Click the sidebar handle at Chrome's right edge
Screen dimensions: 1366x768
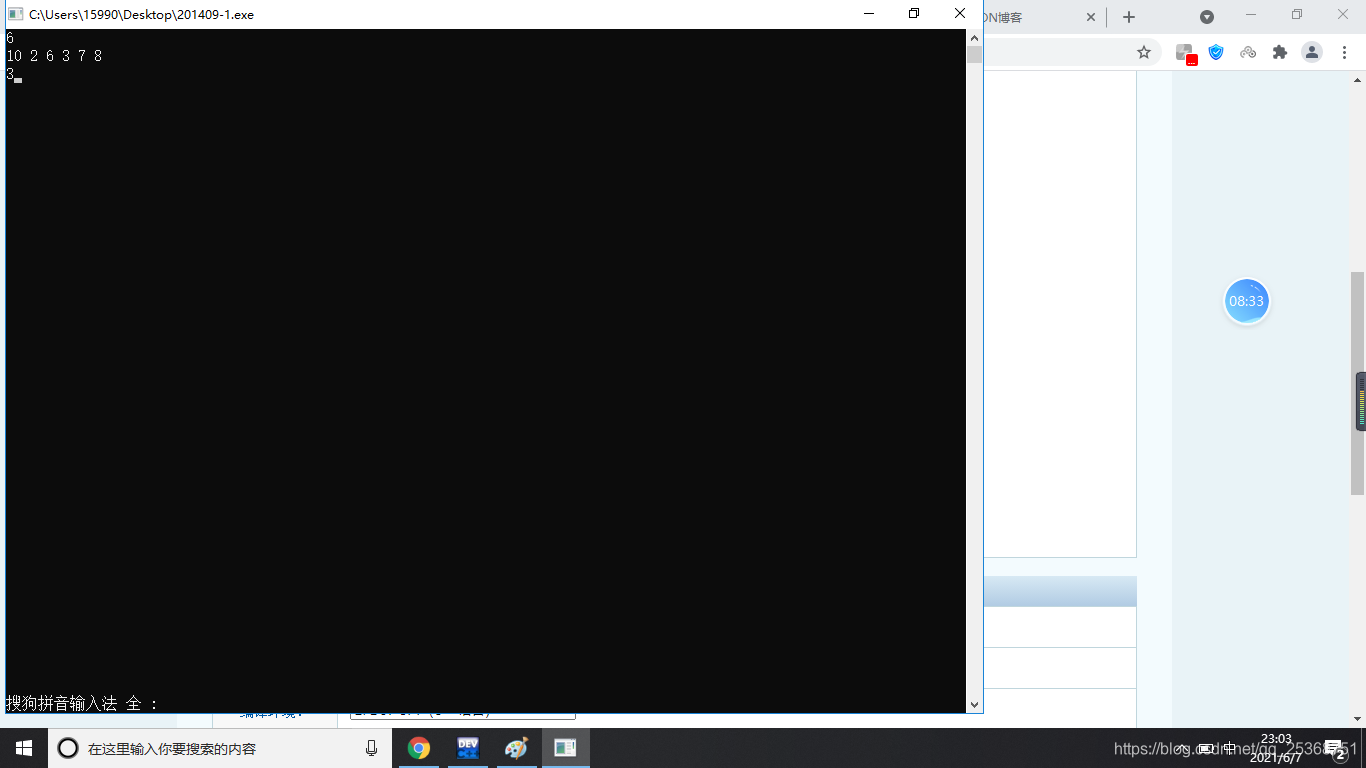coord(1361,401)
